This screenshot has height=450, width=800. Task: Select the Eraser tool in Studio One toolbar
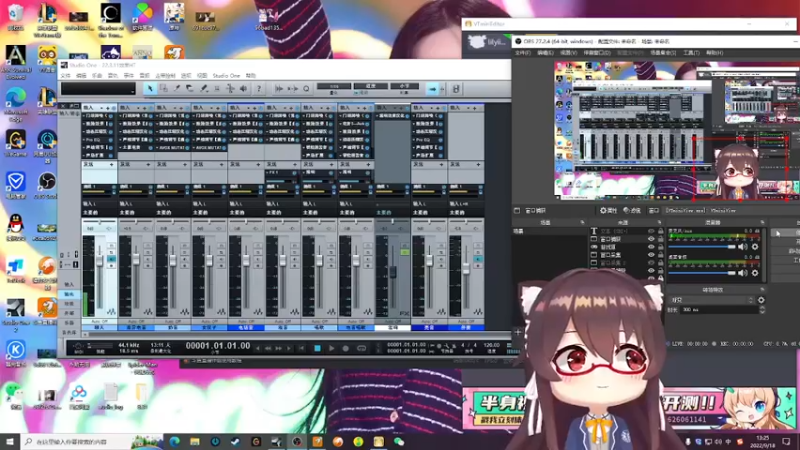(190, 89)
